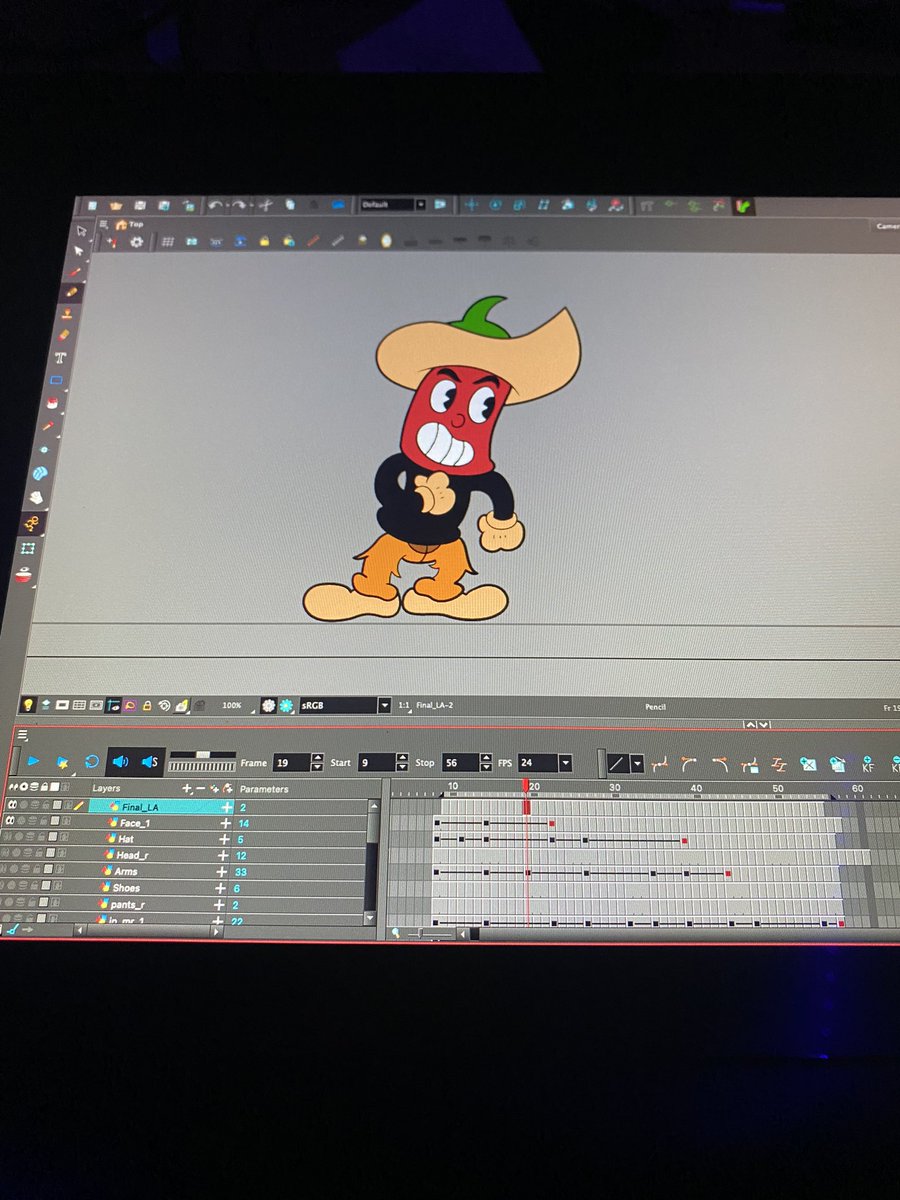The width and height of the screenshot is (900, 1200).
Task: Select the Transform arrow tool in left toolbar
Action: (x=82, y=229)
